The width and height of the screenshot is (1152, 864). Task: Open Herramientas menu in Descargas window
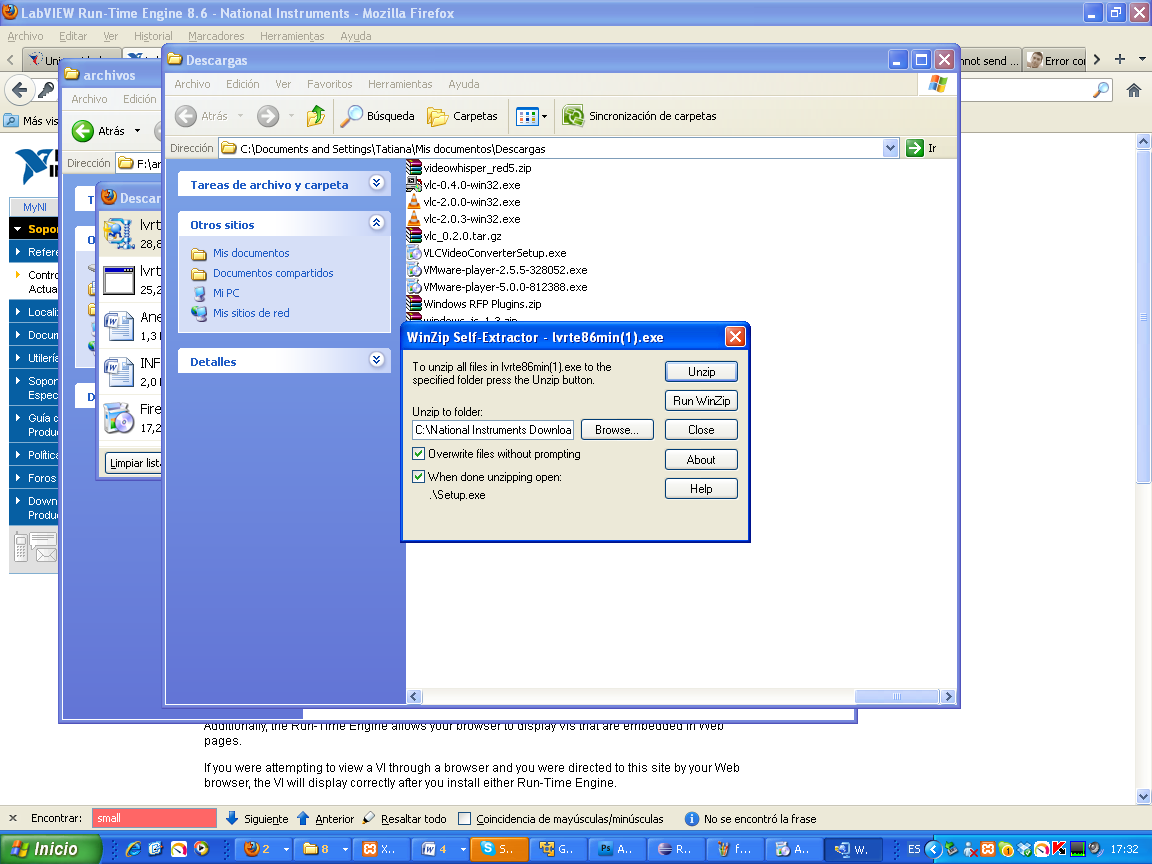tap(400, 84)
